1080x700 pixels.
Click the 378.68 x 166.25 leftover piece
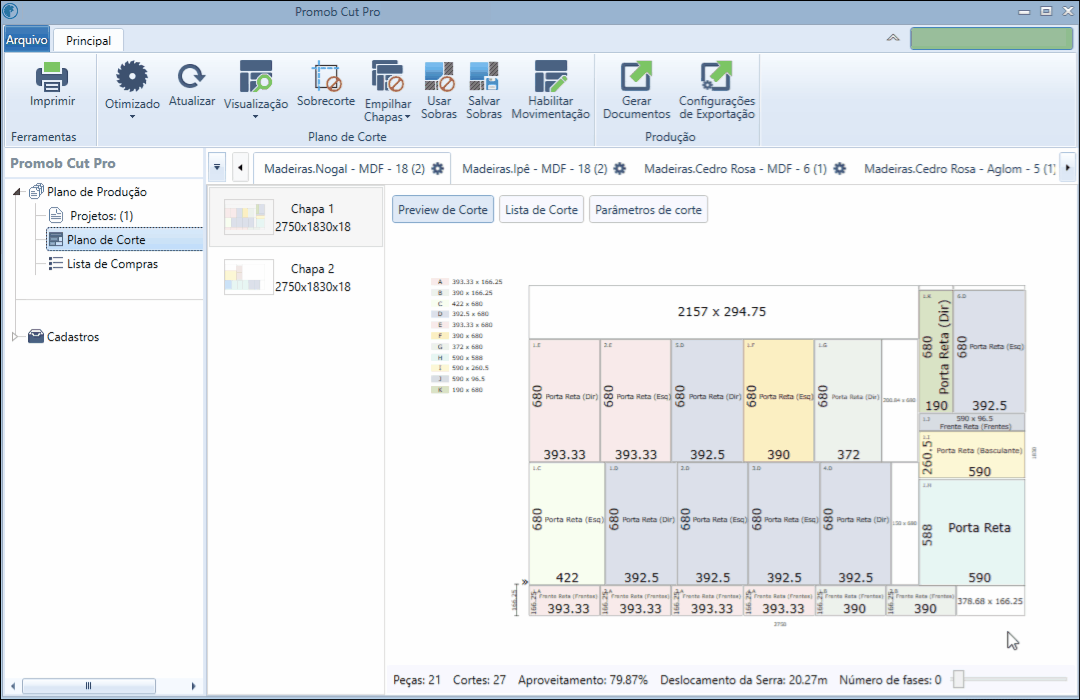(990, 601)
